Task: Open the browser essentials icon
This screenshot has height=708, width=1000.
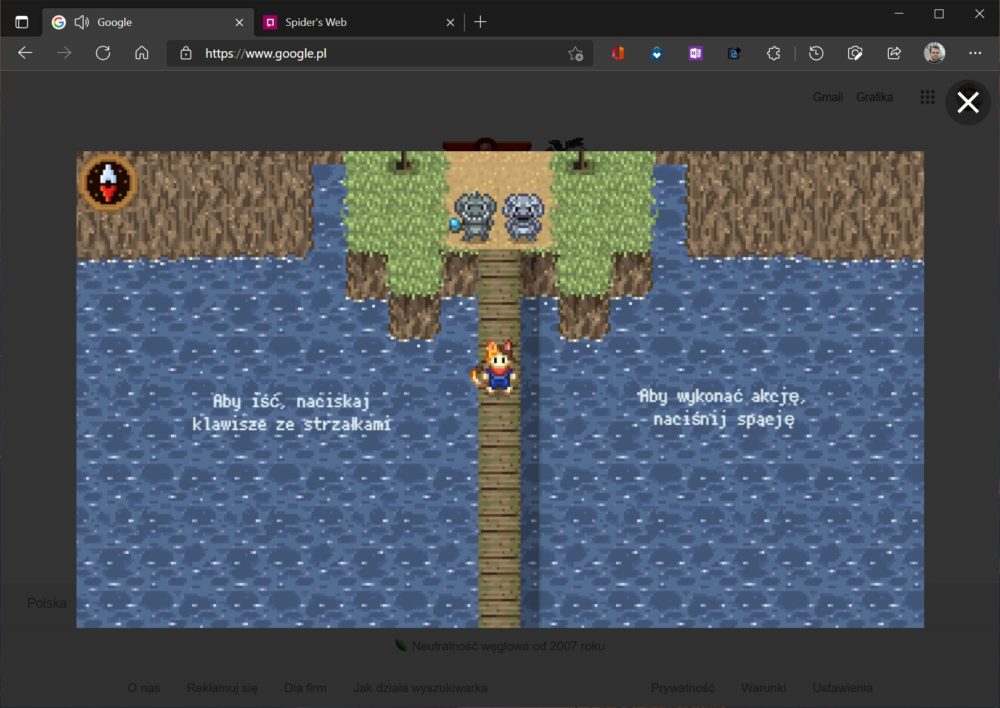Action: coord(855,54)
